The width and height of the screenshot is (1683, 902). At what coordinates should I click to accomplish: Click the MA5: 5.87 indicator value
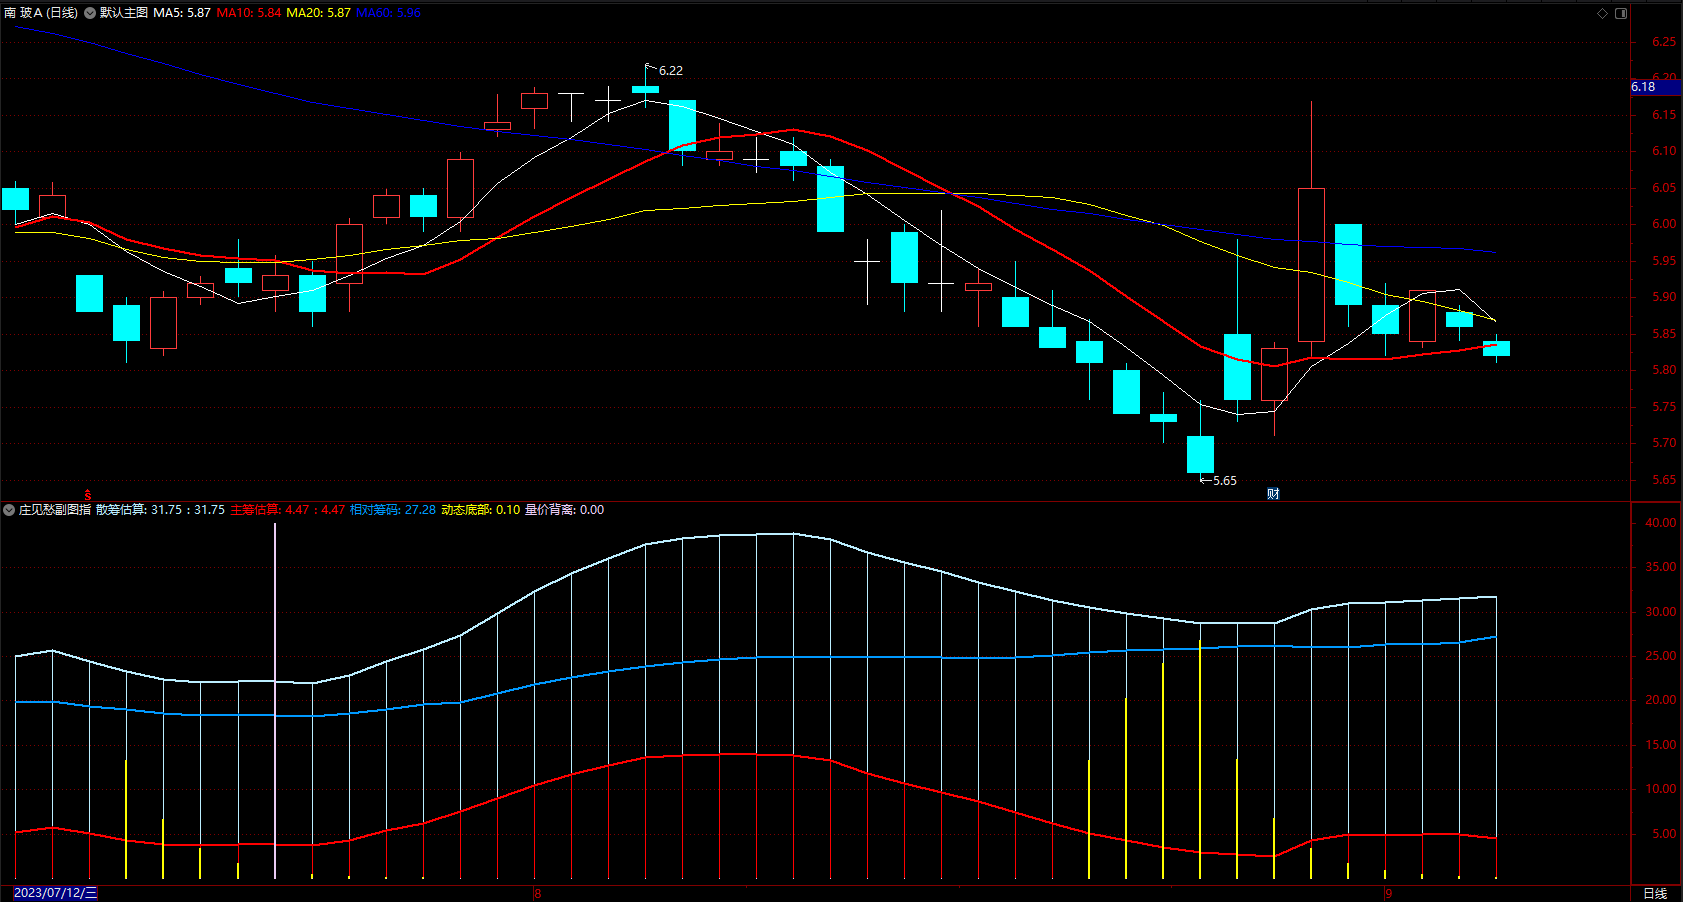pyautogui.click(x=182, y=13)
